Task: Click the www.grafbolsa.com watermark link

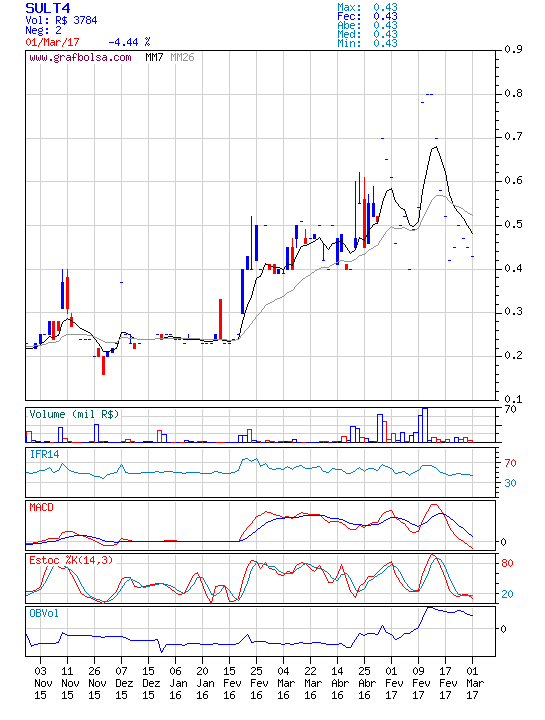Action: pyautogui.click(x=80, y=58)
